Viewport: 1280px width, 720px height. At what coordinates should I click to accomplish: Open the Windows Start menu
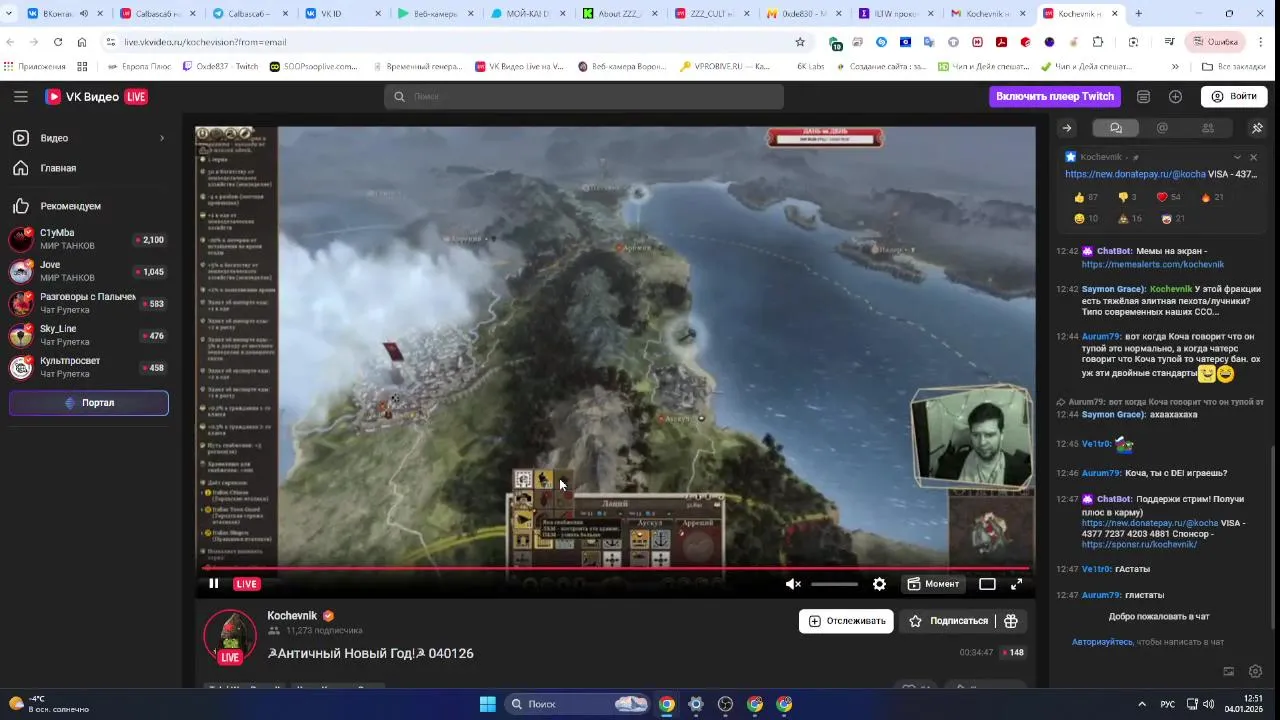pos(488,704)
